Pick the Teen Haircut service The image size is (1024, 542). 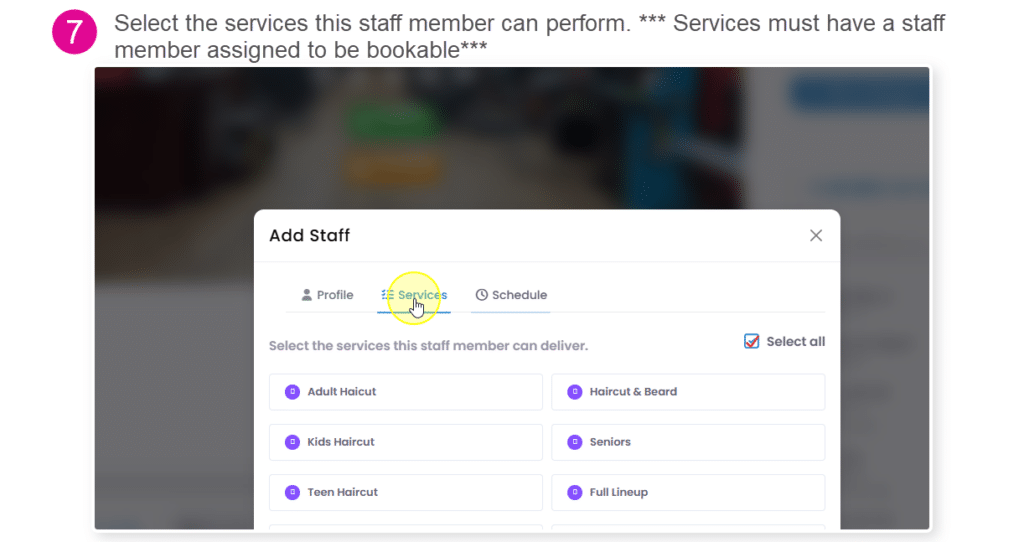click(406, 492)
